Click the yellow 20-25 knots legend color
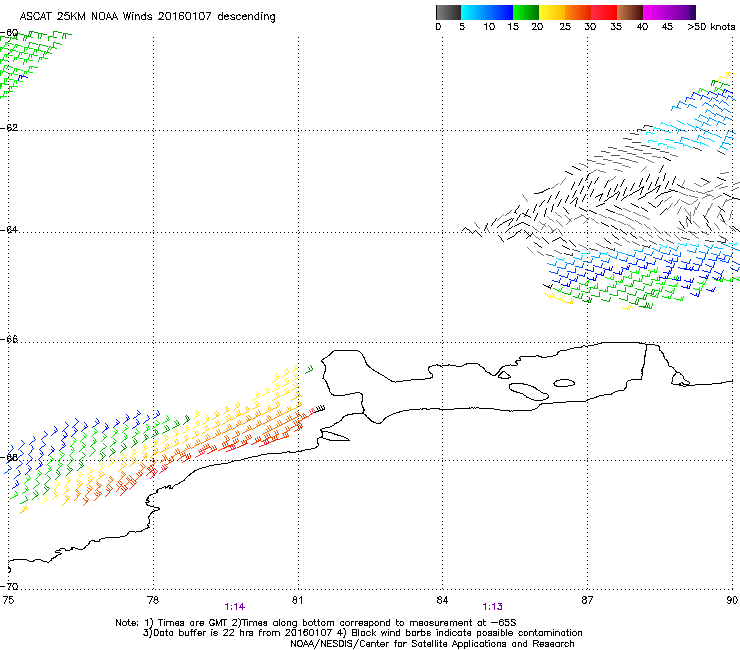740x650 pixels. click(x=552, y=12)
